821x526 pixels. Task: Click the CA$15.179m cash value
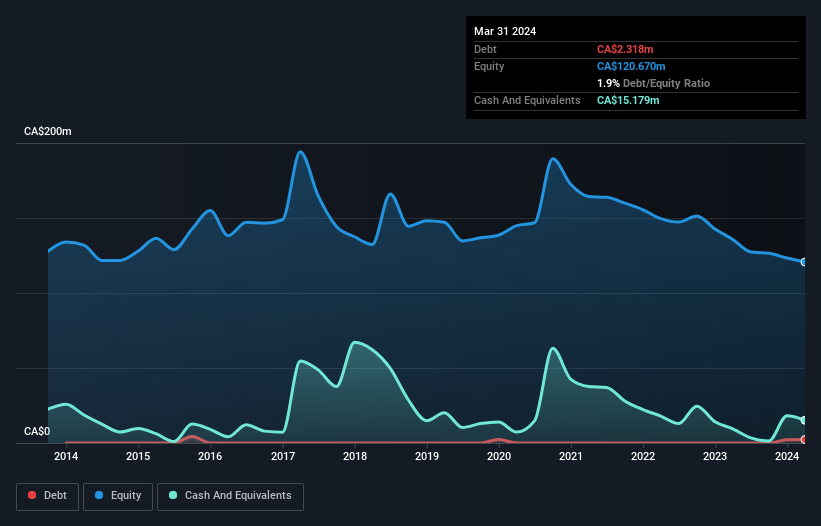coord(628,100)
